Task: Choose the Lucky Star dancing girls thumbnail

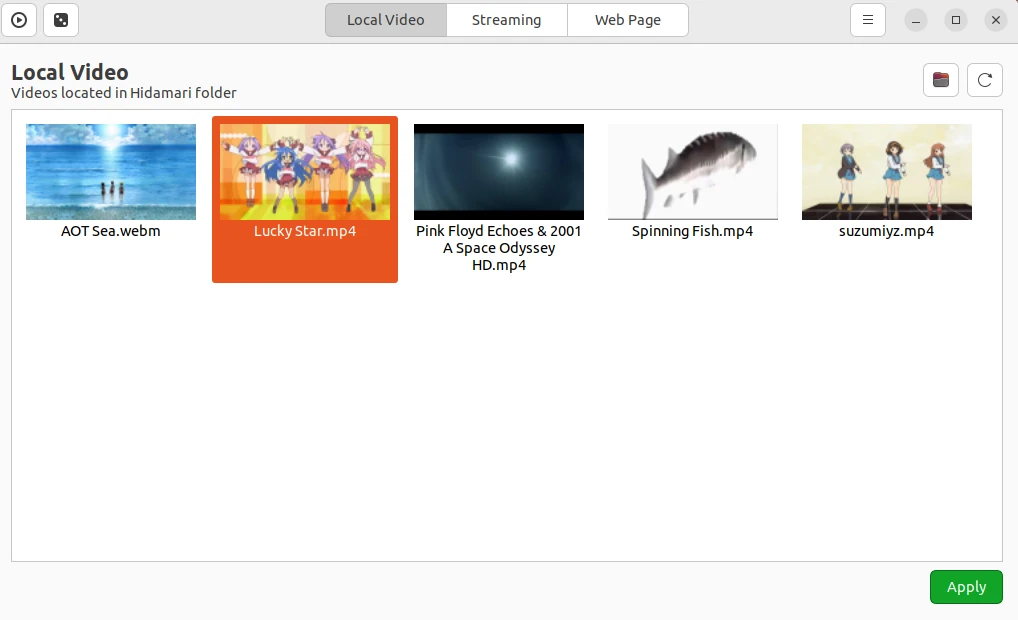Action: click(305, 171)
